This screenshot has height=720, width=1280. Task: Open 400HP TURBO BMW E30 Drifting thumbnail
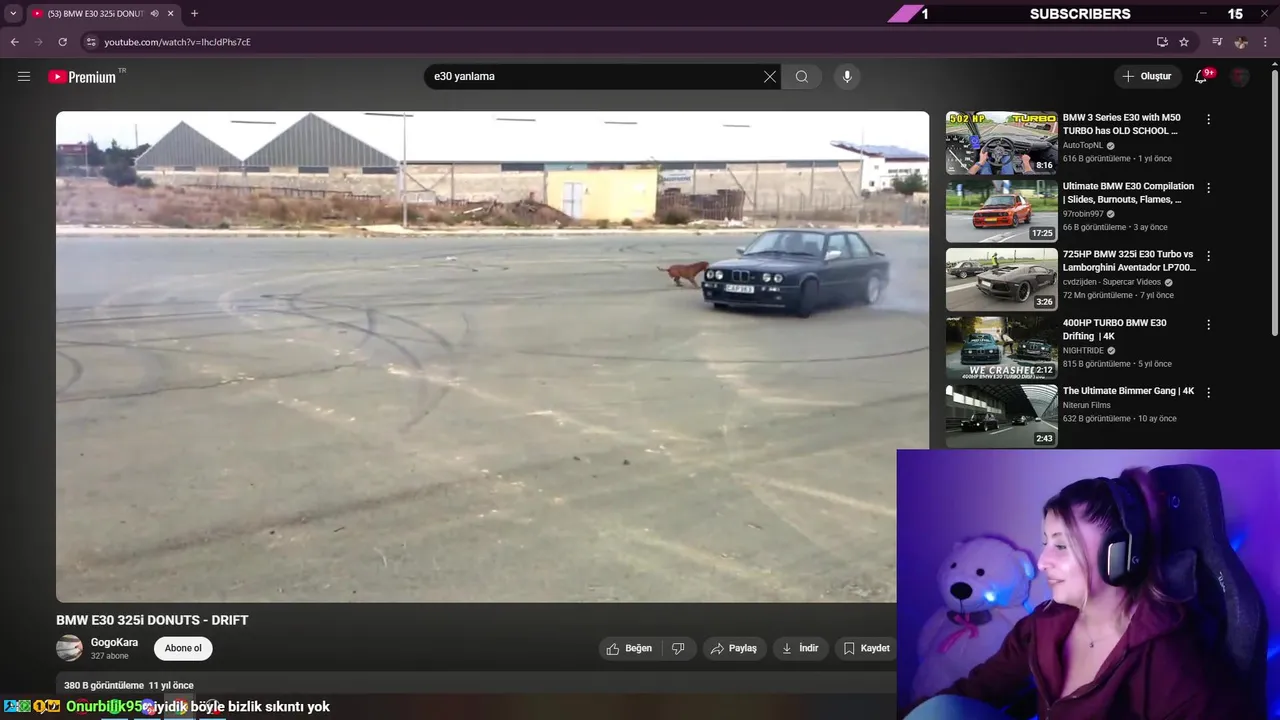(1001, 347)
